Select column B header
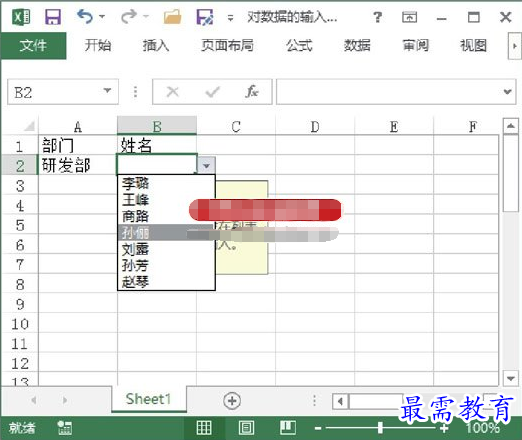This screenshot has width=522, height=440. tap(157, 127)
